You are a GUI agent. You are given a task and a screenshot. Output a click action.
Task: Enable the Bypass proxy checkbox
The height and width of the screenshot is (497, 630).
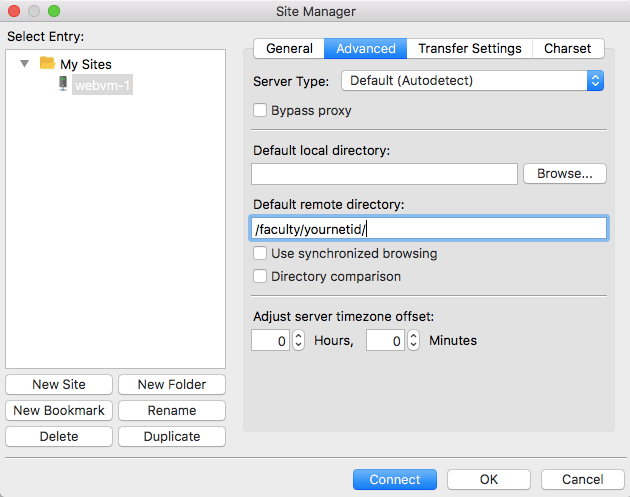click(x=260, y=110)
